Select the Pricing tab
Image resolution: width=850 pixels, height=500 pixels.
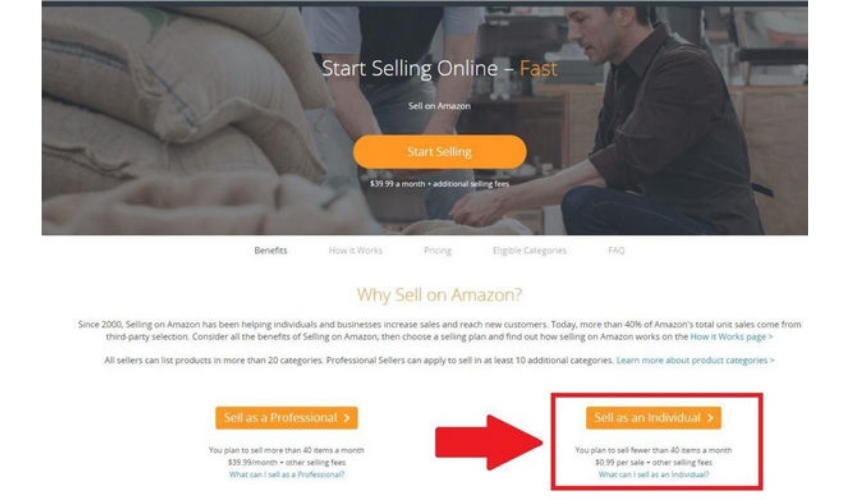point(437,250)
